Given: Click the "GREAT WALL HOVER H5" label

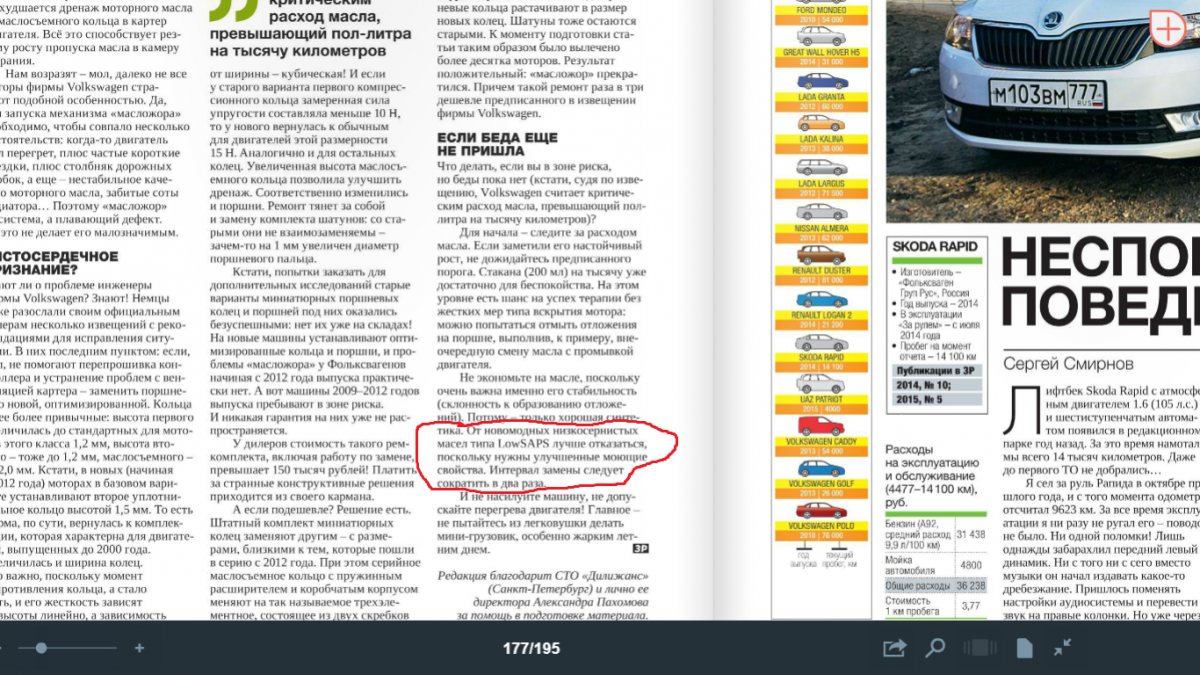Looking at the screenshot, I should [x=821, y=52].
